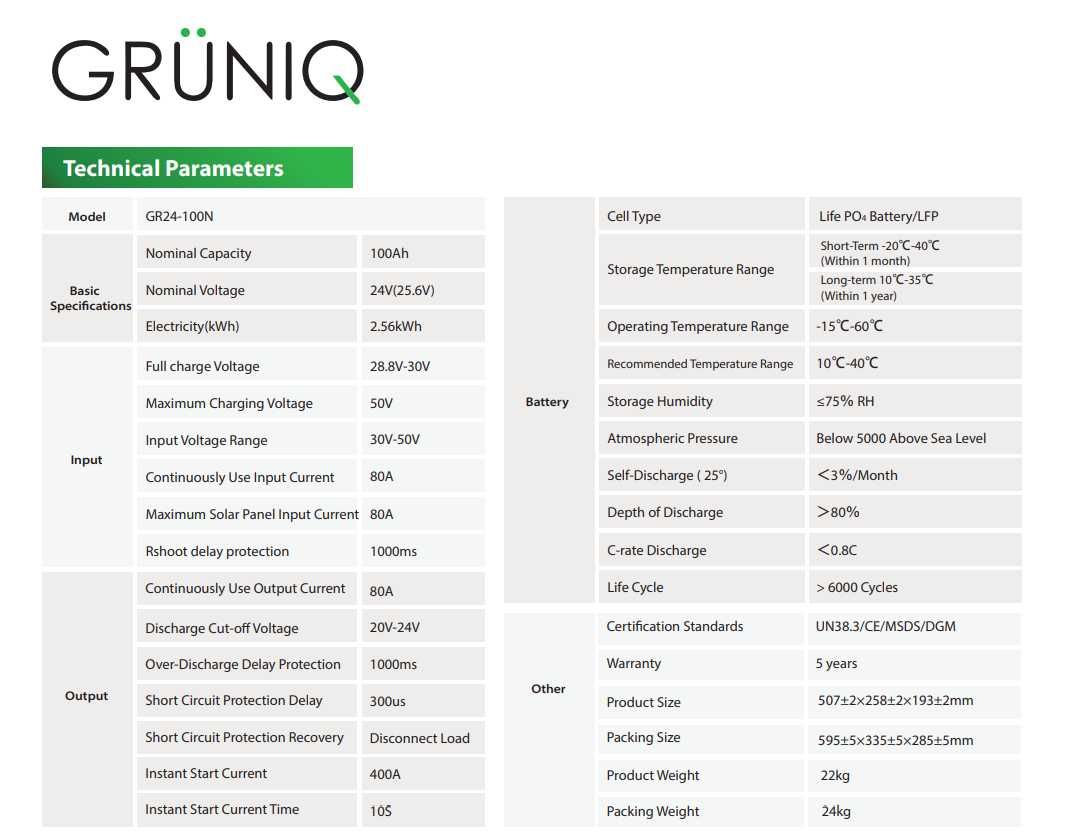
Task: Click the Packing Size label
Action: point(643,737)
